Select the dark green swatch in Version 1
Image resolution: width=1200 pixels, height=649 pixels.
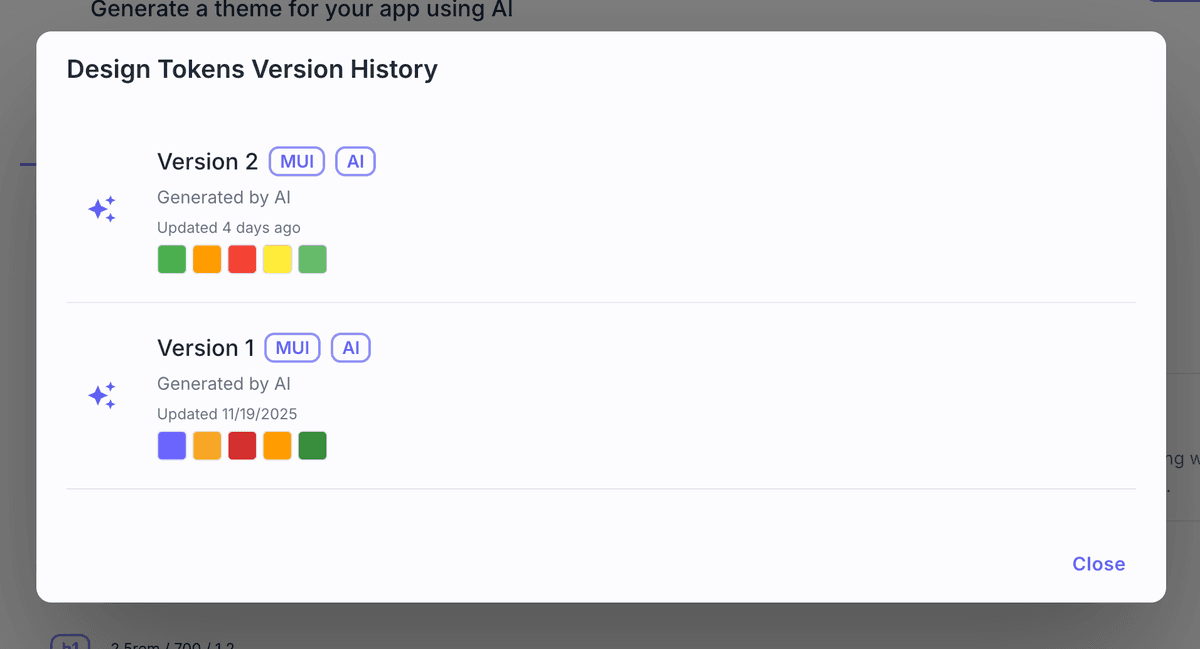point(312,445)
